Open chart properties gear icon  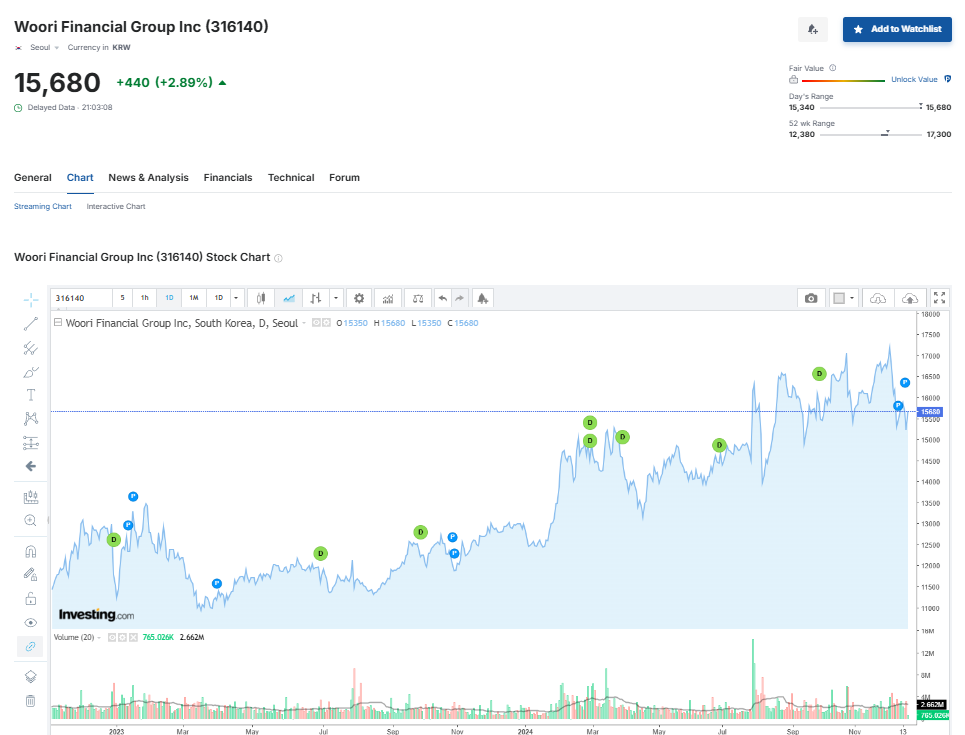(359, 299)
